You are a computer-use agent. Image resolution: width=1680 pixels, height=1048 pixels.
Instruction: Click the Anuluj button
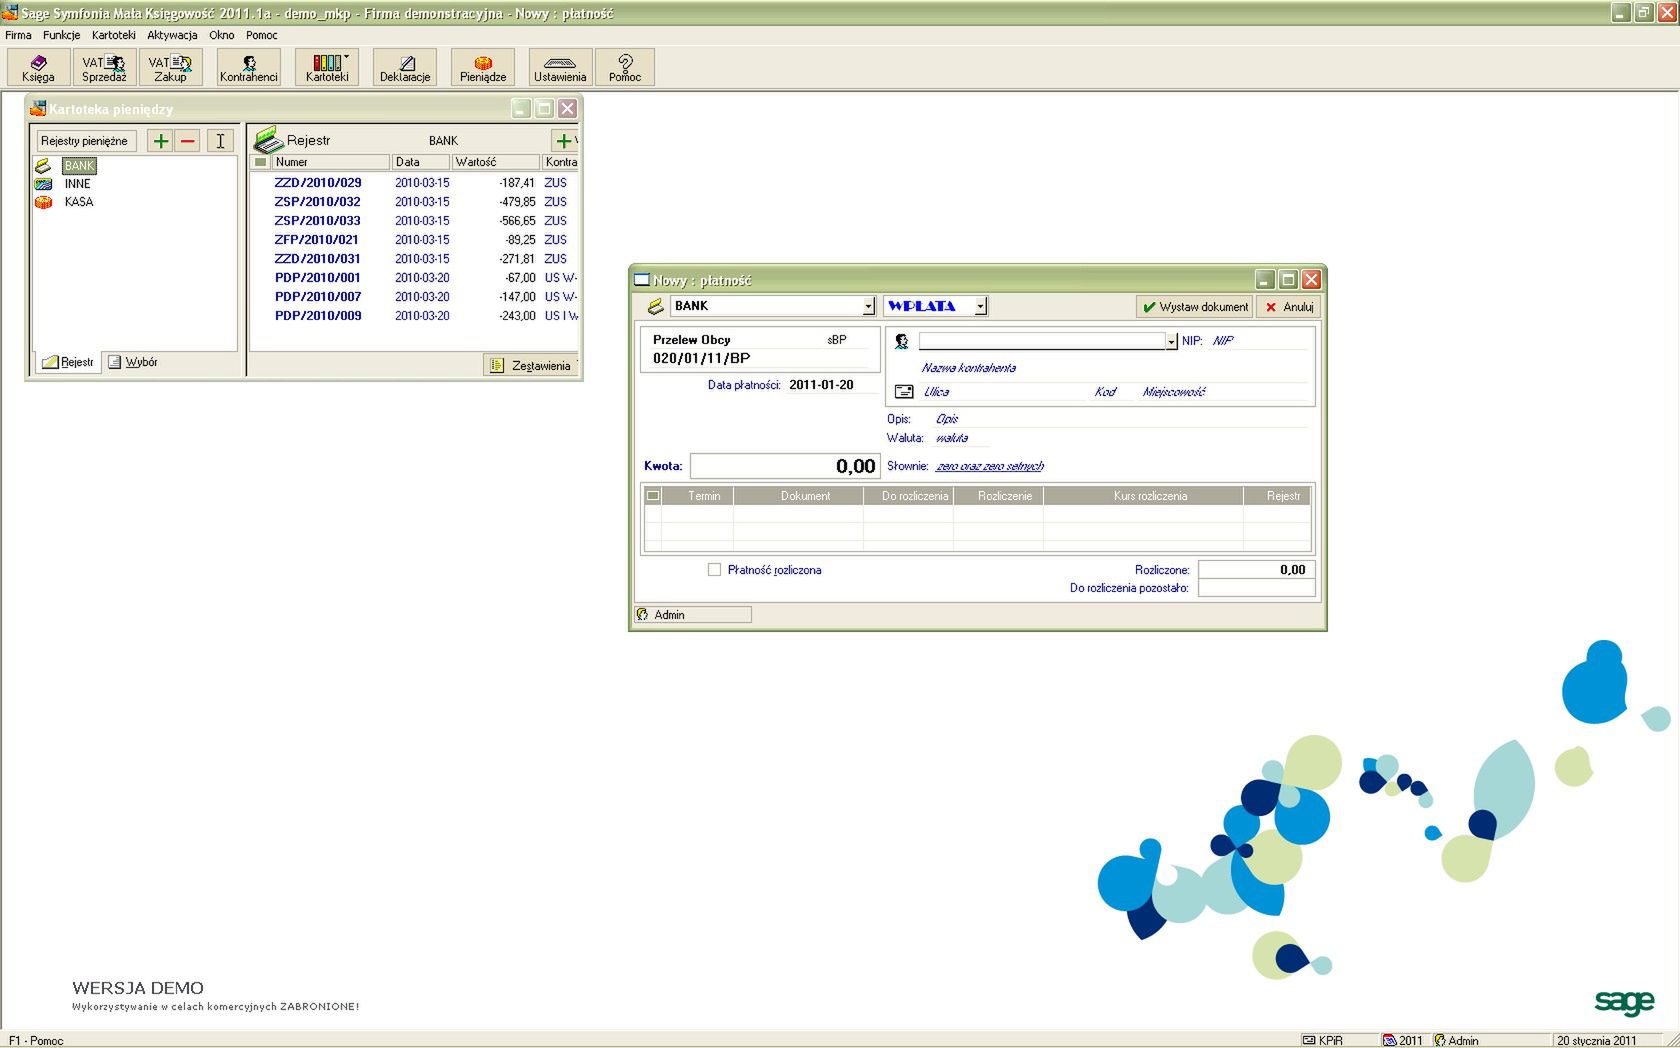[1289, 307]
